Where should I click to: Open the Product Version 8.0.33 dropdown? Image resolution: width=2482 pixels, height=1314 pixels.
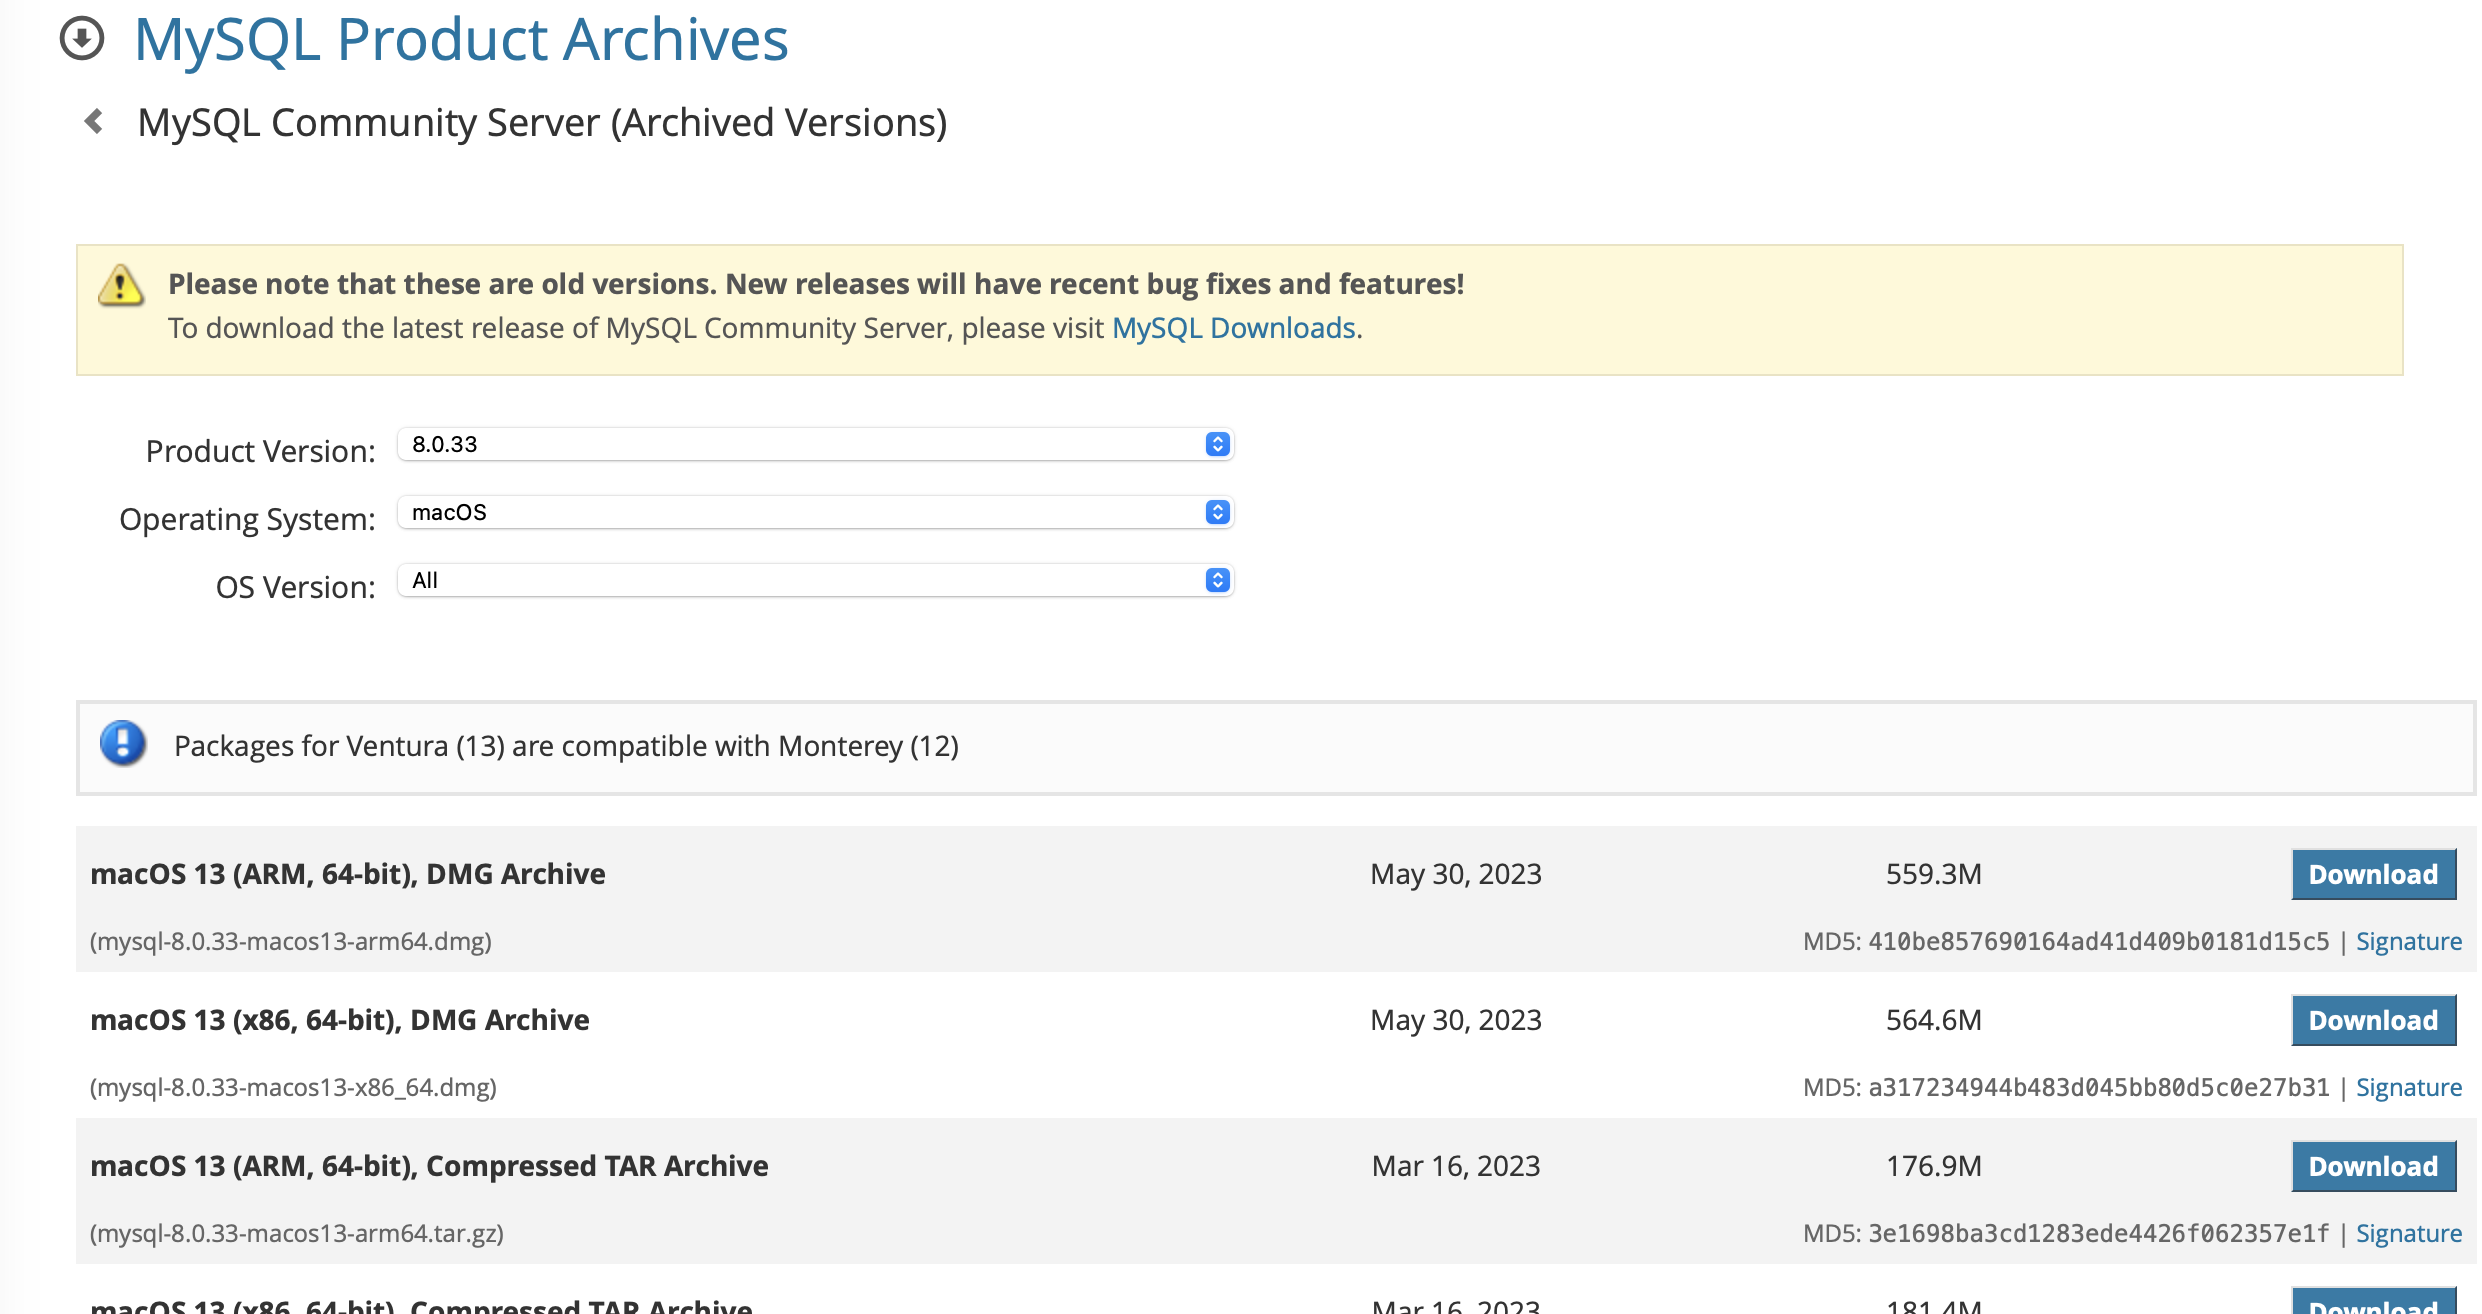tap(800, 444)
